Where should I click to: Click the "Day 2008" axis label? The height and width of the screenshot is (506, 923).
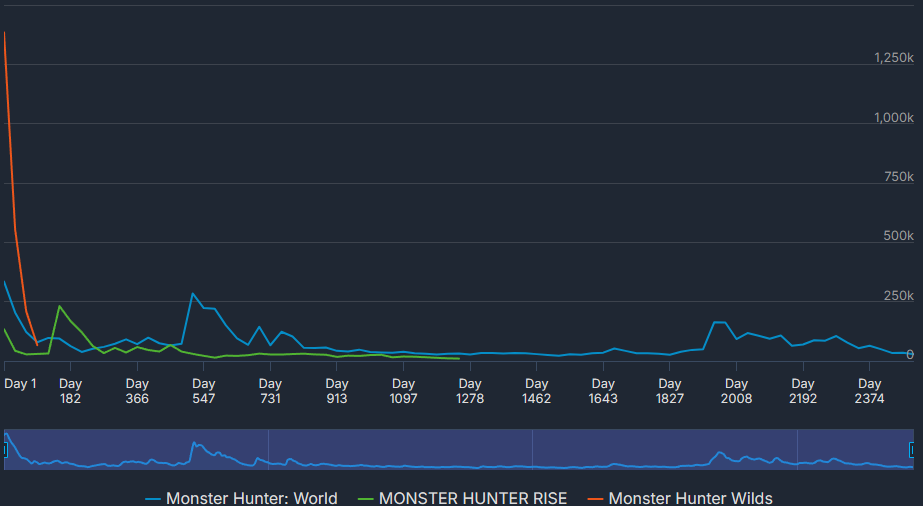click(736, 391)
